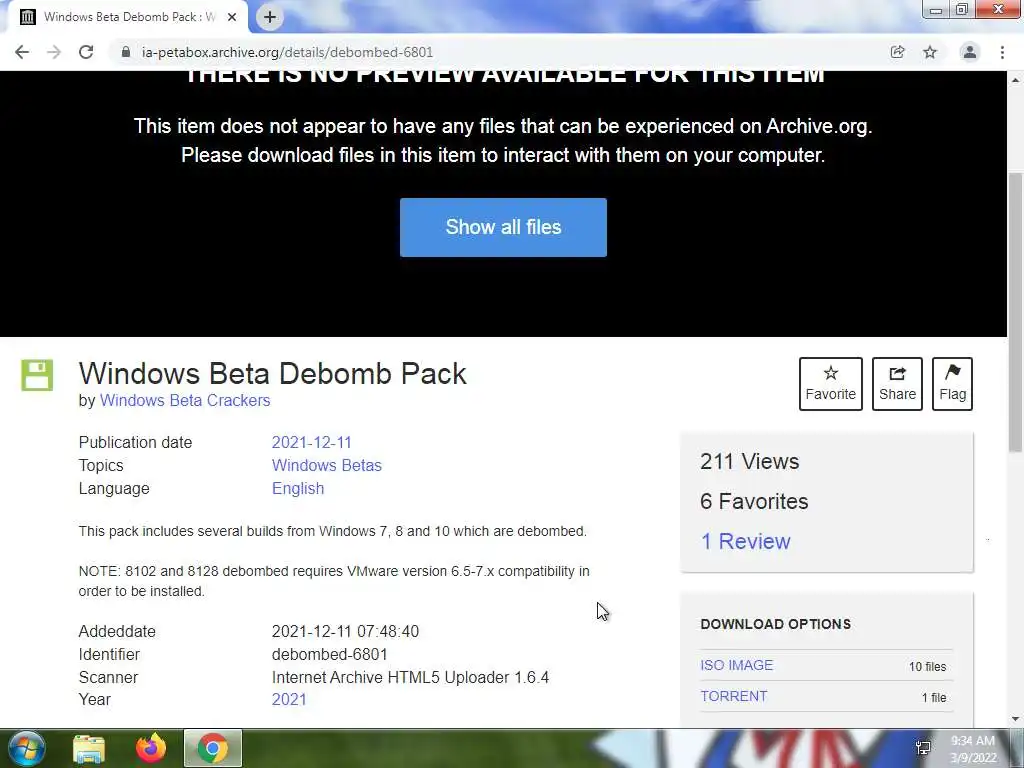Click the Favorite star button

tap(831, 384)
